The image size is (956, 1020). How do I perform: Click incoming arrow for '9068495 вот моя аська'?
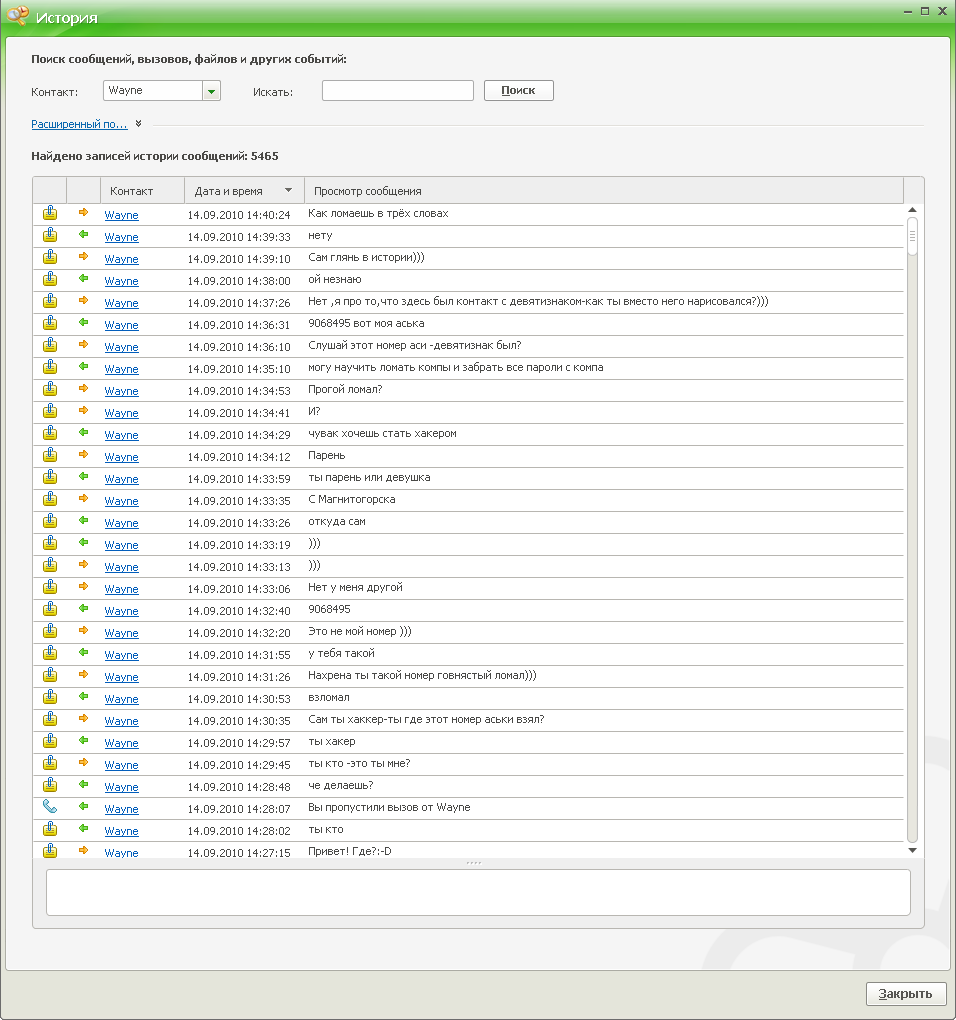(83, 323)
